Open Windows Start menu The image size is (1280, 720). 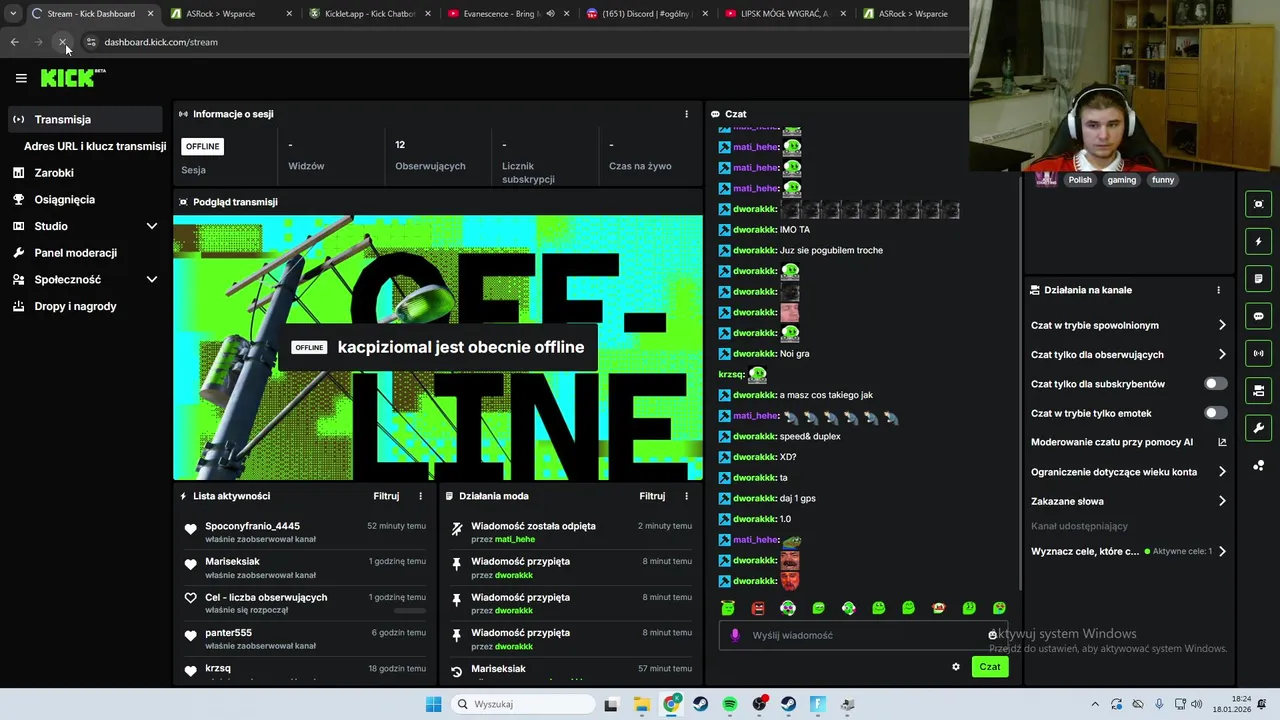[433, 704]
